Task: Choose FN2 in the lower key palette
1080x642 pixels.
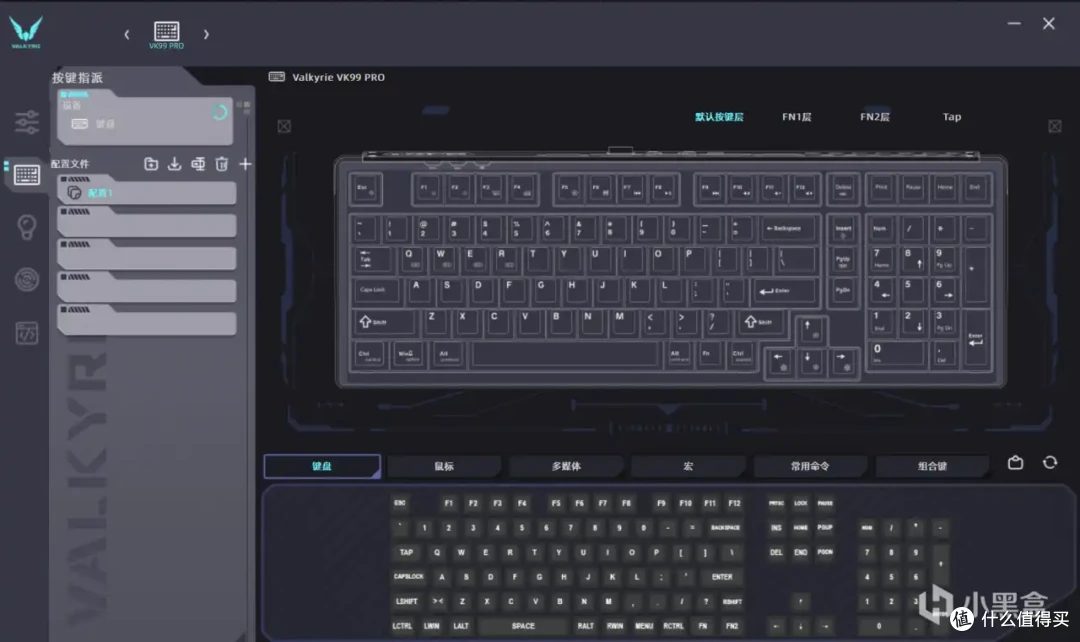Action: pos(731,626)
